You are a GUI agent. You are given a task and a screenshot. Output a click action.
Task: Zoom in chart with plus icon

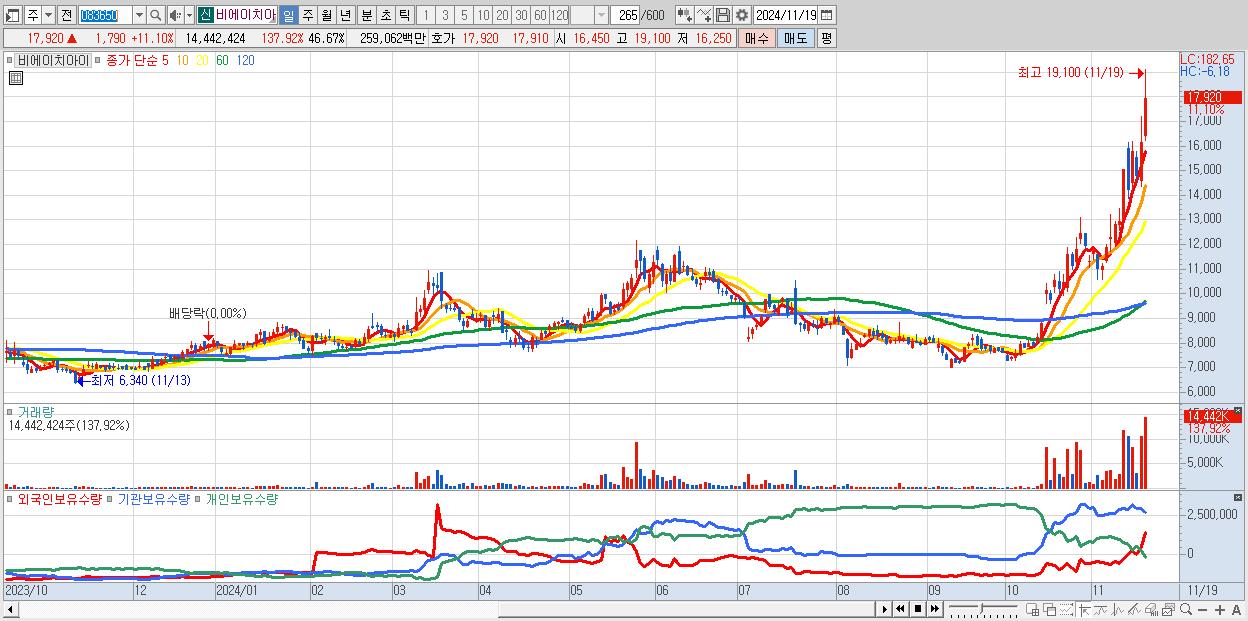1220,609
